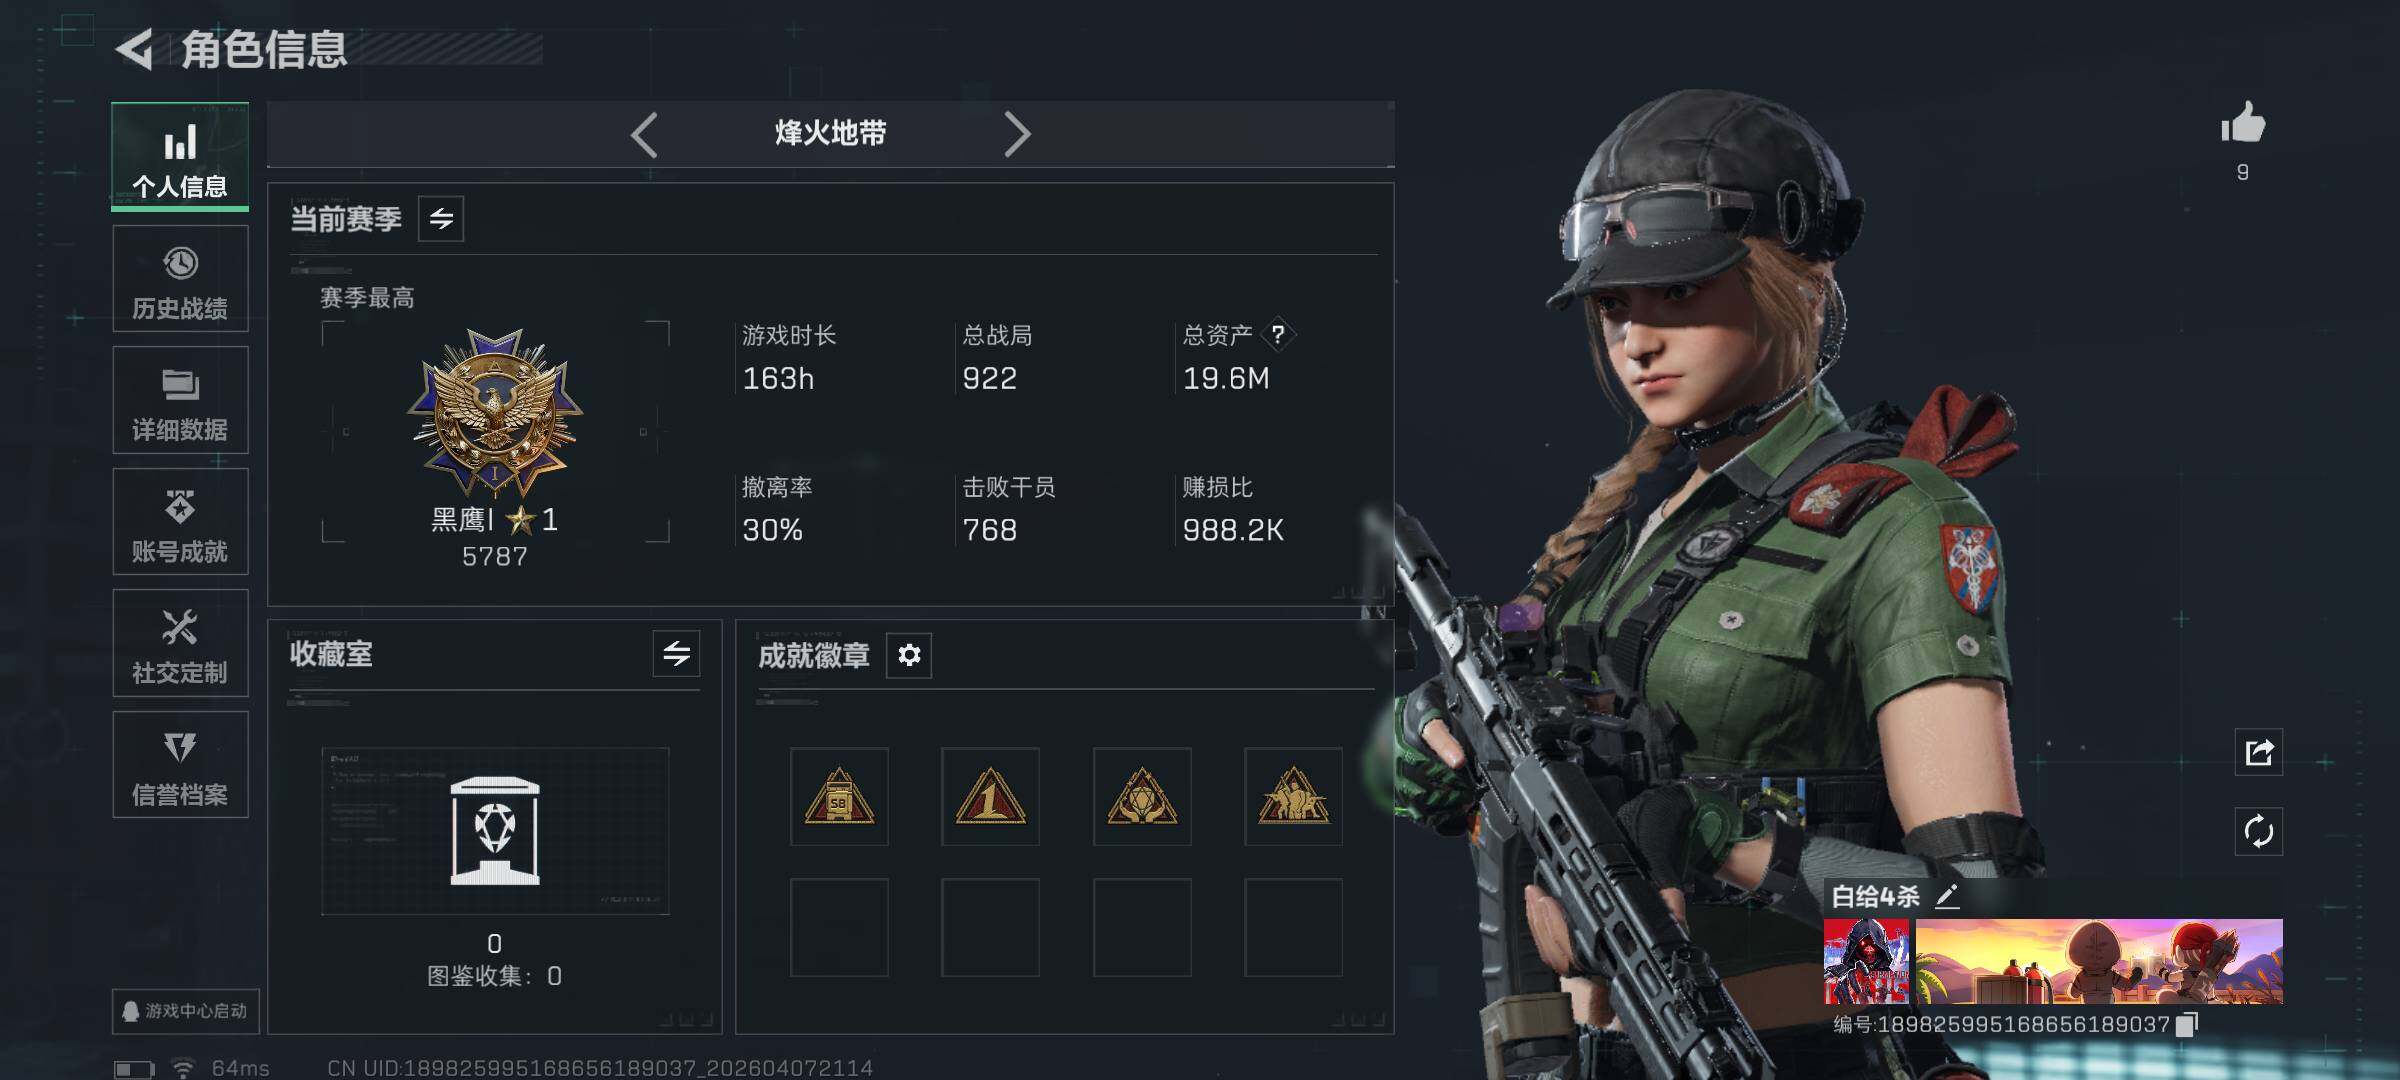Copy the player 编号 with the copy icon
Screen dimensions: 2400x1080
pos(2187,1024)
